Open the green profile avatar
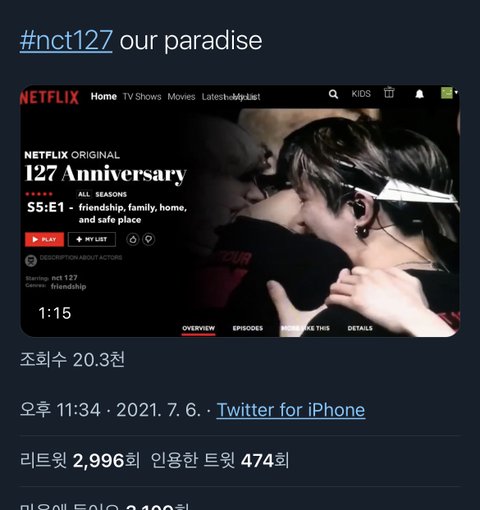This screenshot has height=510, width=480. (447, 93)
